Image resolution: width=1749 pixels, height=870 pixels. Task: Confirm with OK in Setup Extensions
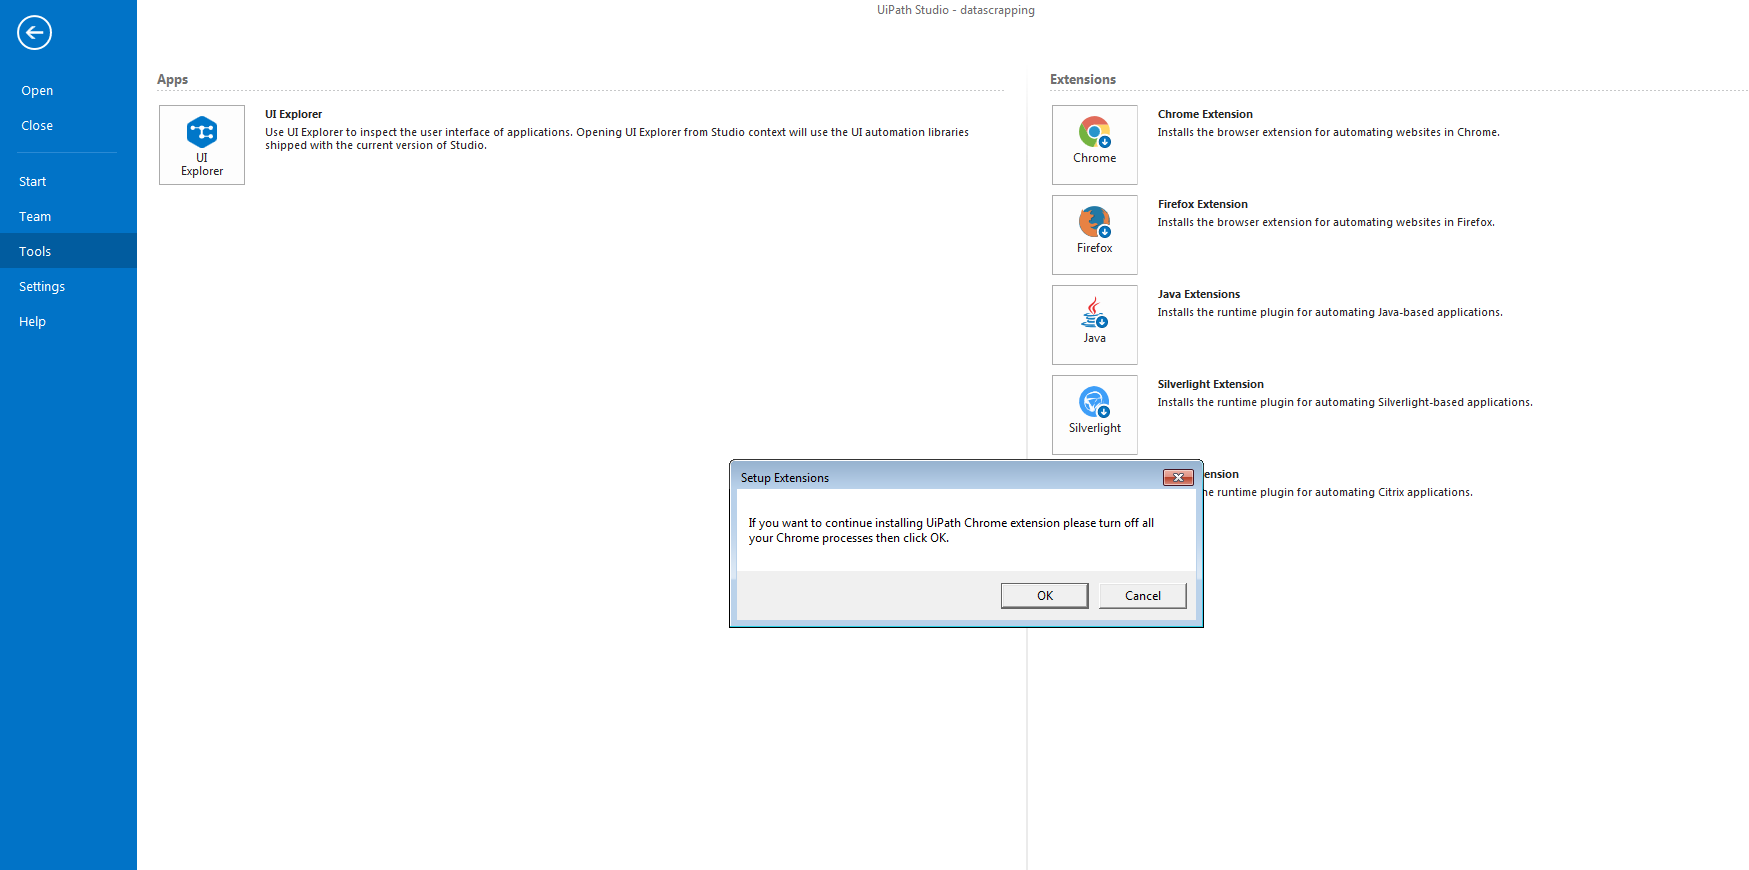[x=1045, y=596]
